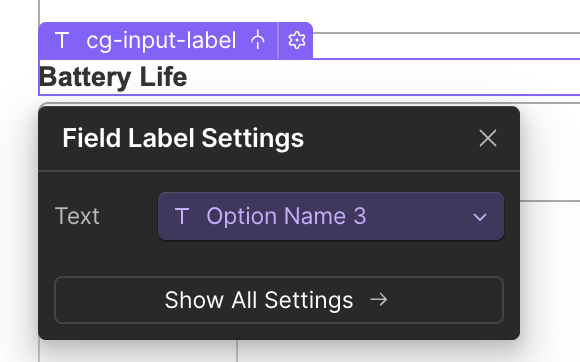Click the Option Name 3 purple binding text
This screenshot has height=362, width=580.
tap(286, 216)
